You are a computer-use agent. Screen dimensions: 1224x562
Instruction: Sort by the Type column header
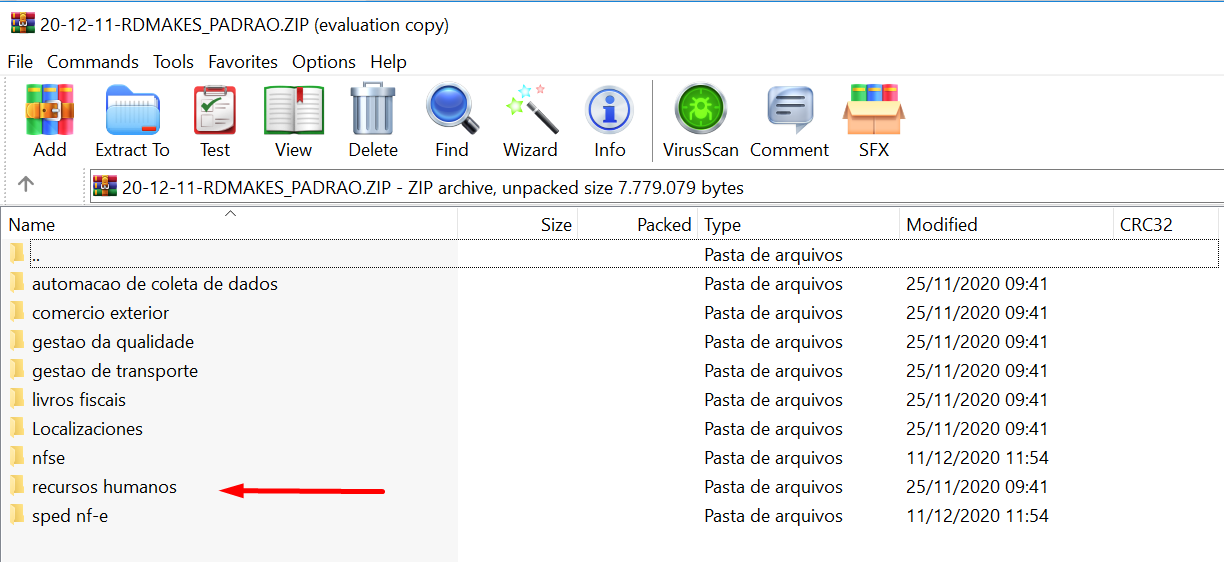click(x=799, y=224)
